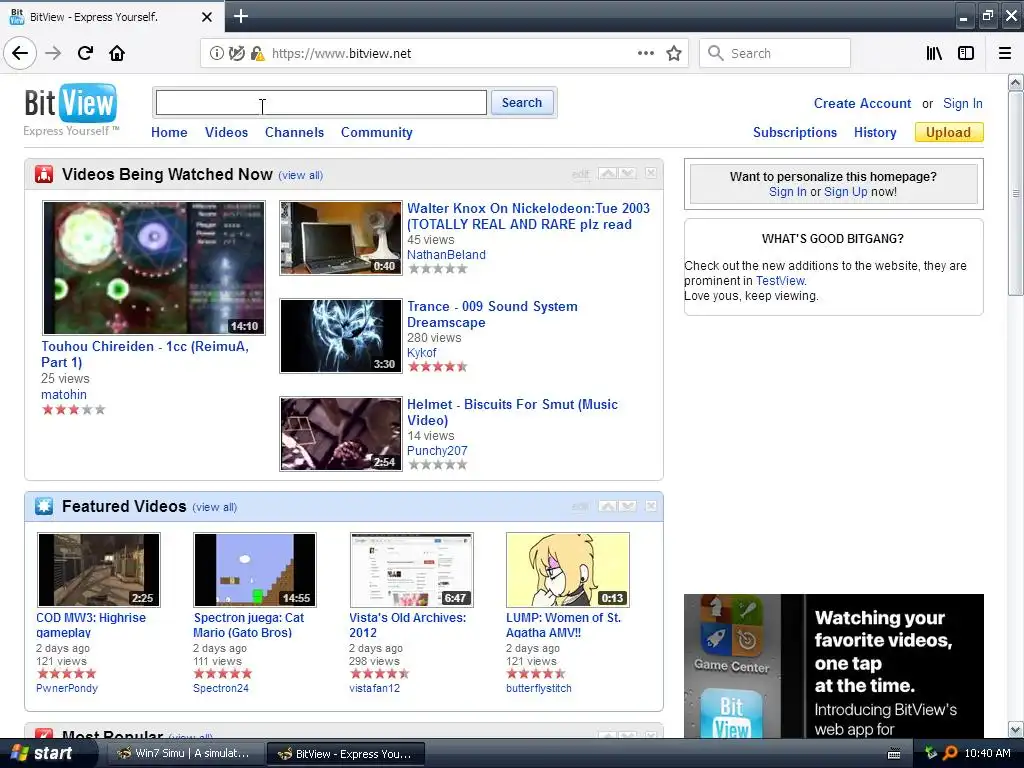Open Walter Knox On Nickelodeon video thumbnail
This screenshot has height=768, width=1024.
pos(340,238)
